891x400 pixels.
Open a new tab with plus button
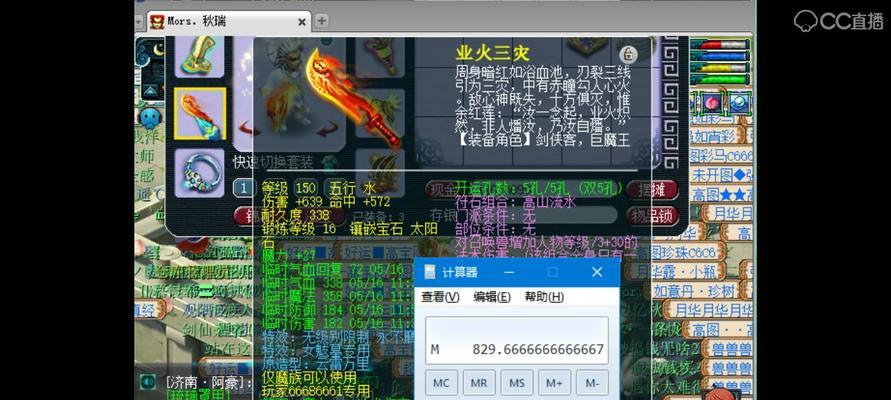tap(321, 21)
